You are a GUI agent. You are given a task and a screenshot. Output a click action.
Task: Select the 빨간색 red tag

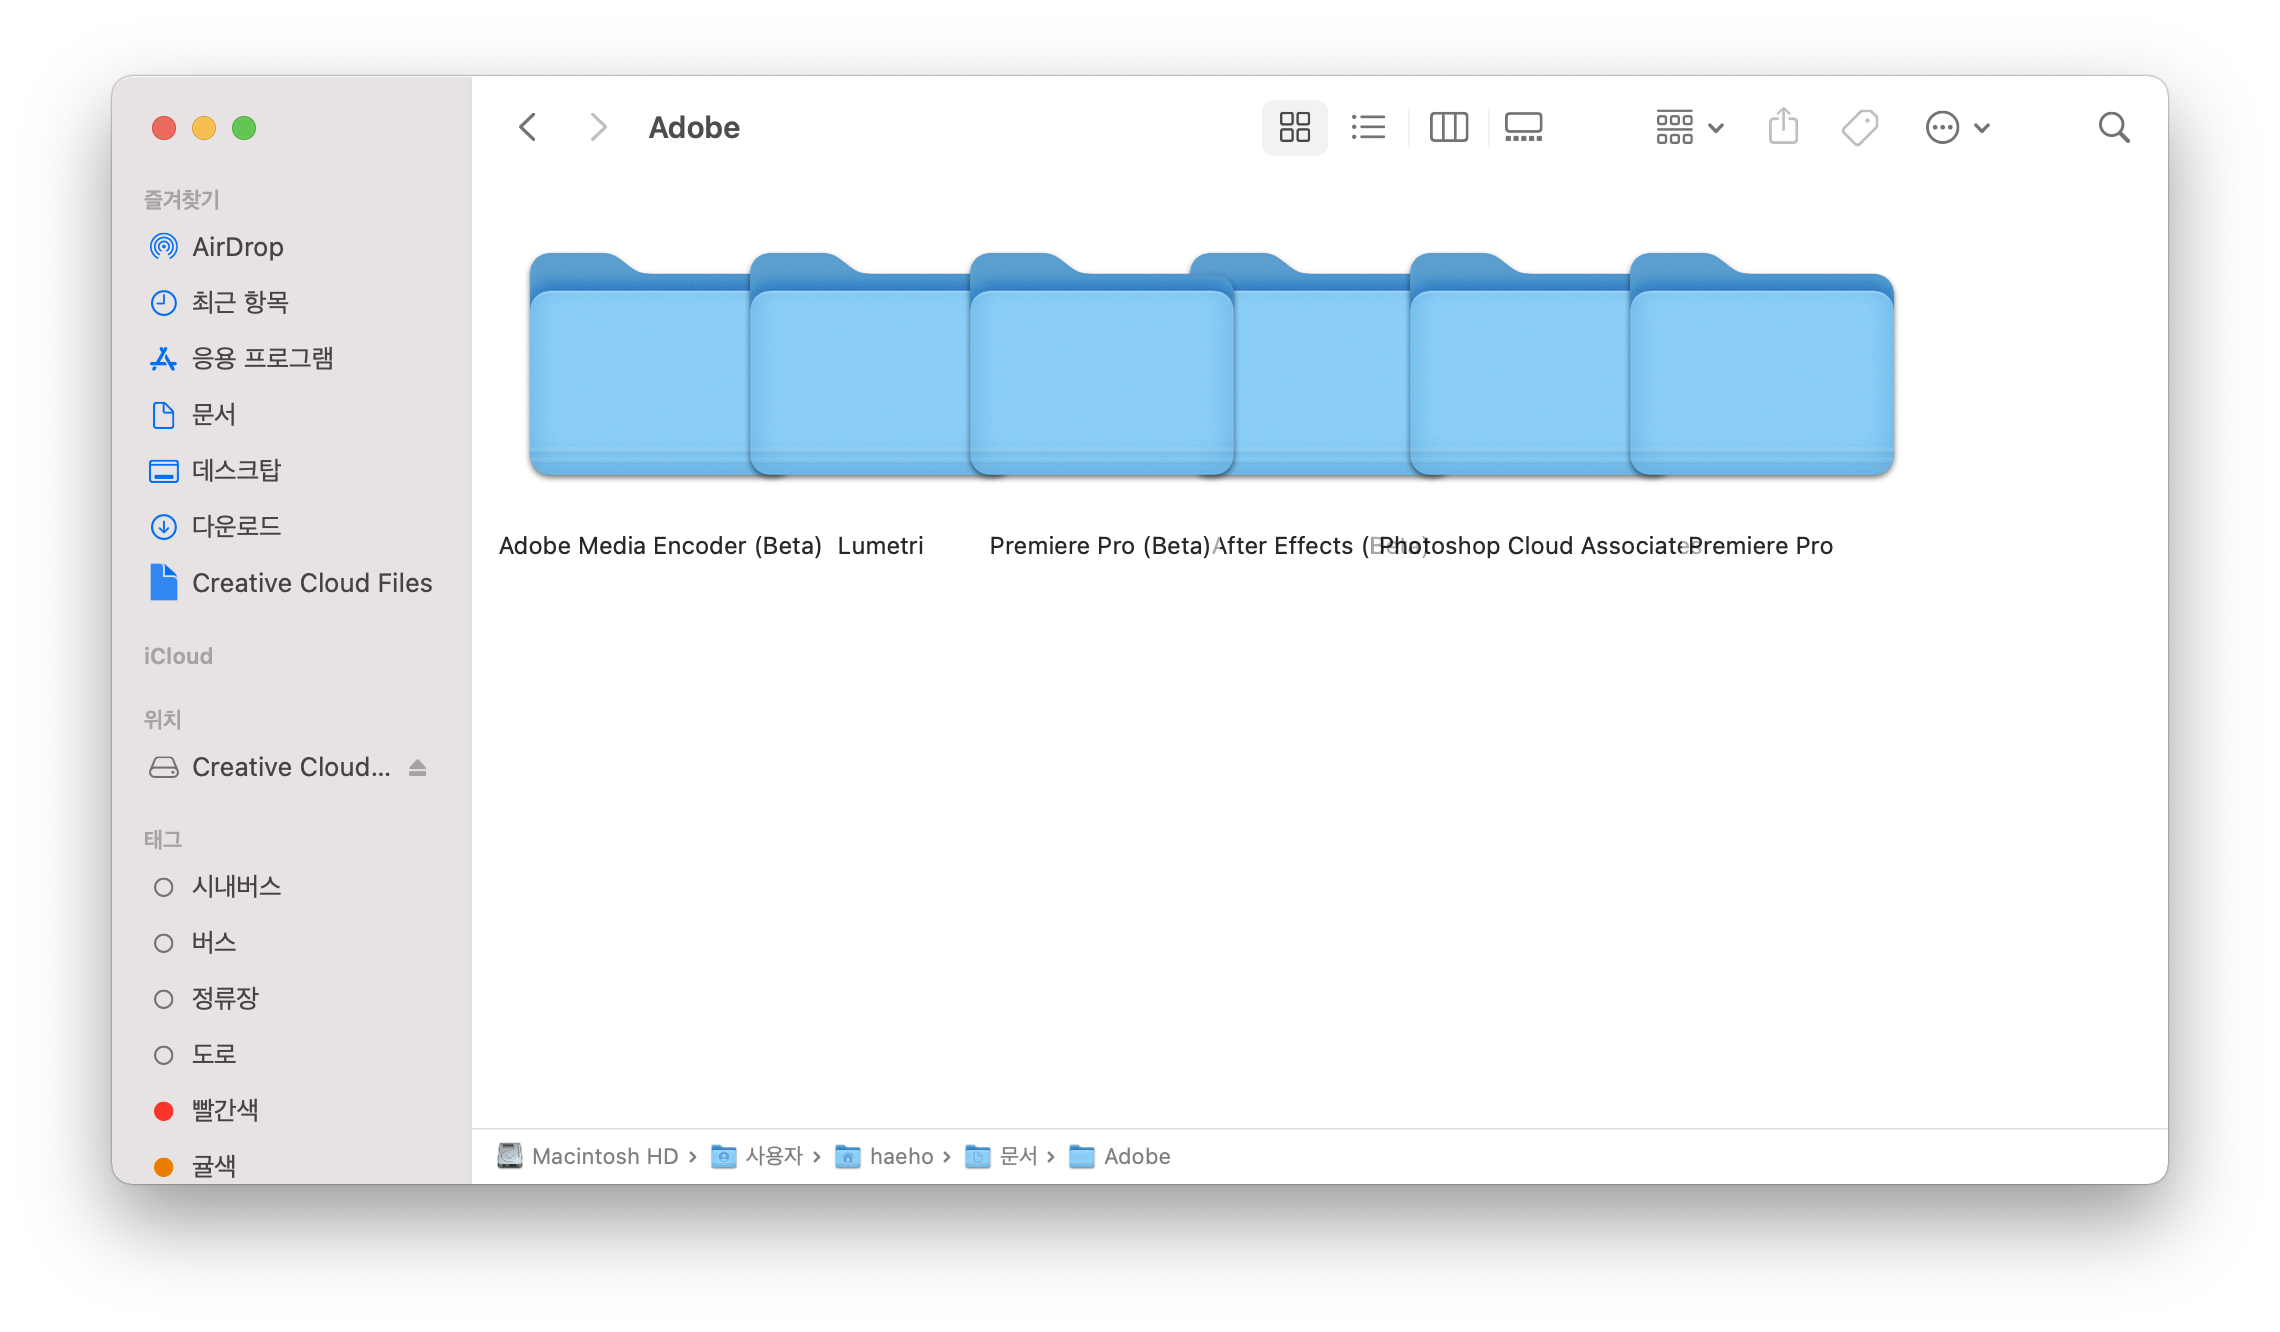click(x=225, y=1111)
